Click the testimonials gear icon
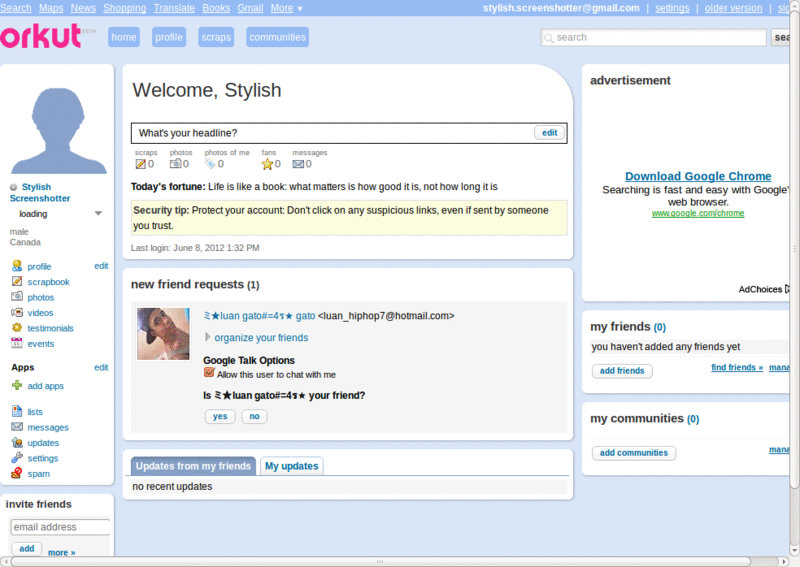The image size is (800, 567). [17, 328]
